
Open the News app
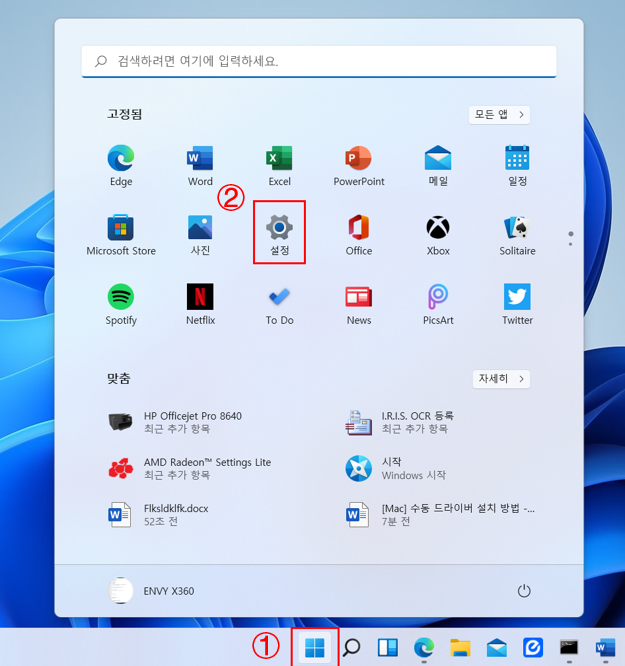[359, 304]
